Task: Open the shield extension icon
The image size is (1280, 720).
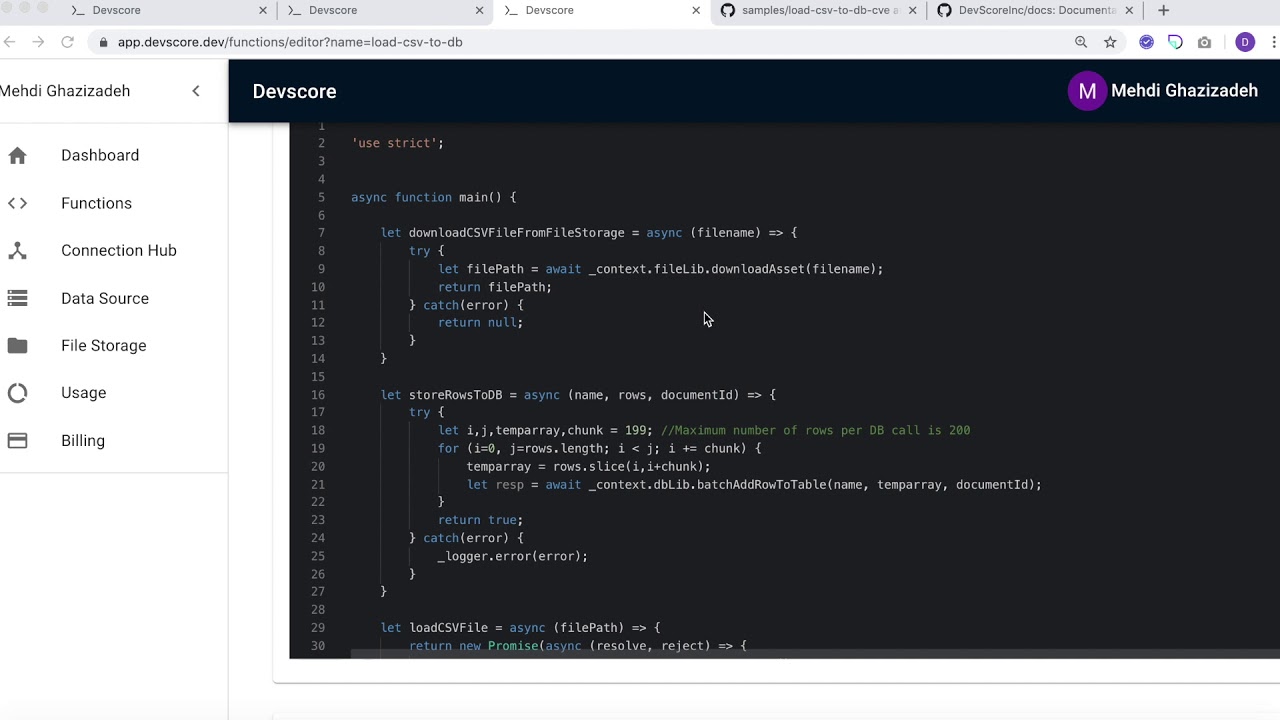Action: point(1175,42)
